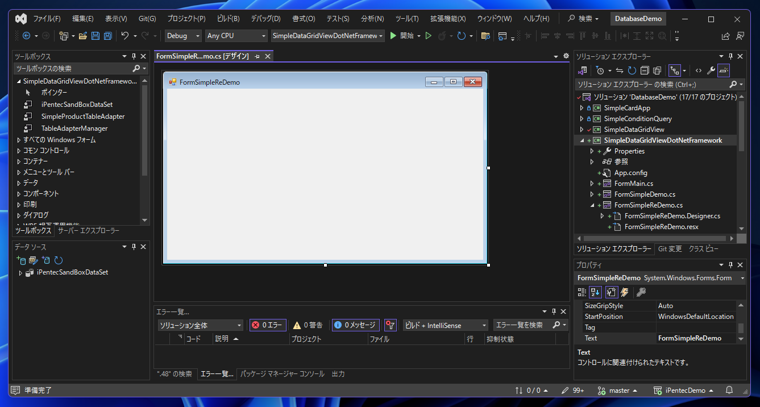Viewport: 760px width, 407px height.
Task: Click the Find in Files folder icon
Action: tap(485, 36)
